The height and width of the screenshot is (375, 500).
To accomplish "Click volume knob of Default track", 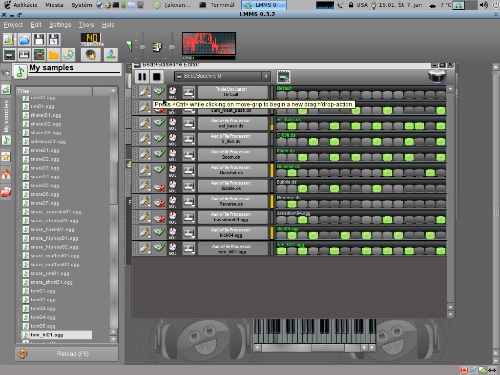I will tap(172, 90).
